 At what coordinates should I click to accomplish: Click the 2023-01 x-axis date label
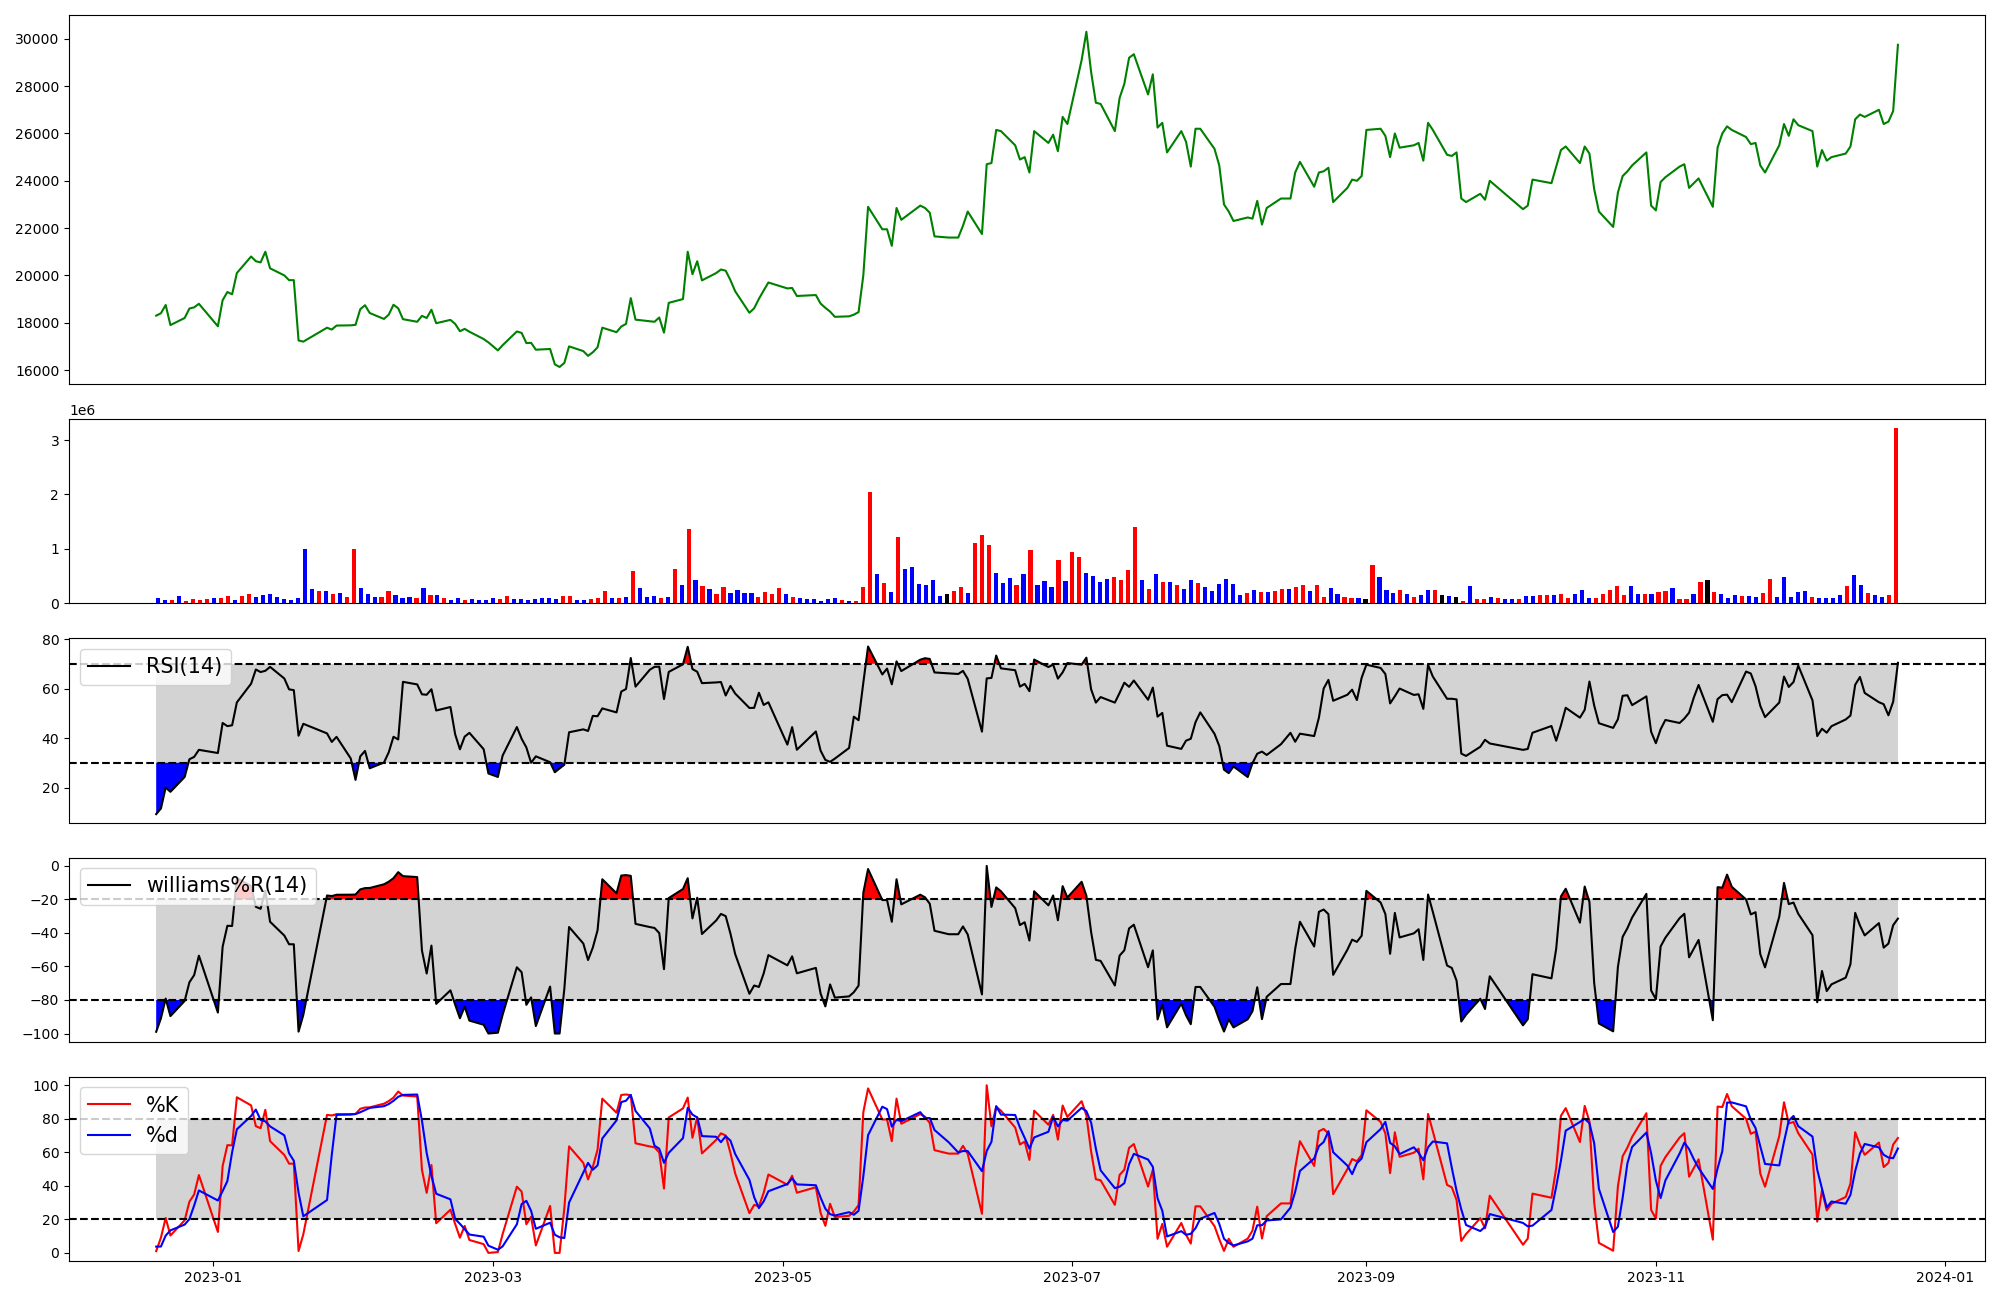pos(213,1277)
